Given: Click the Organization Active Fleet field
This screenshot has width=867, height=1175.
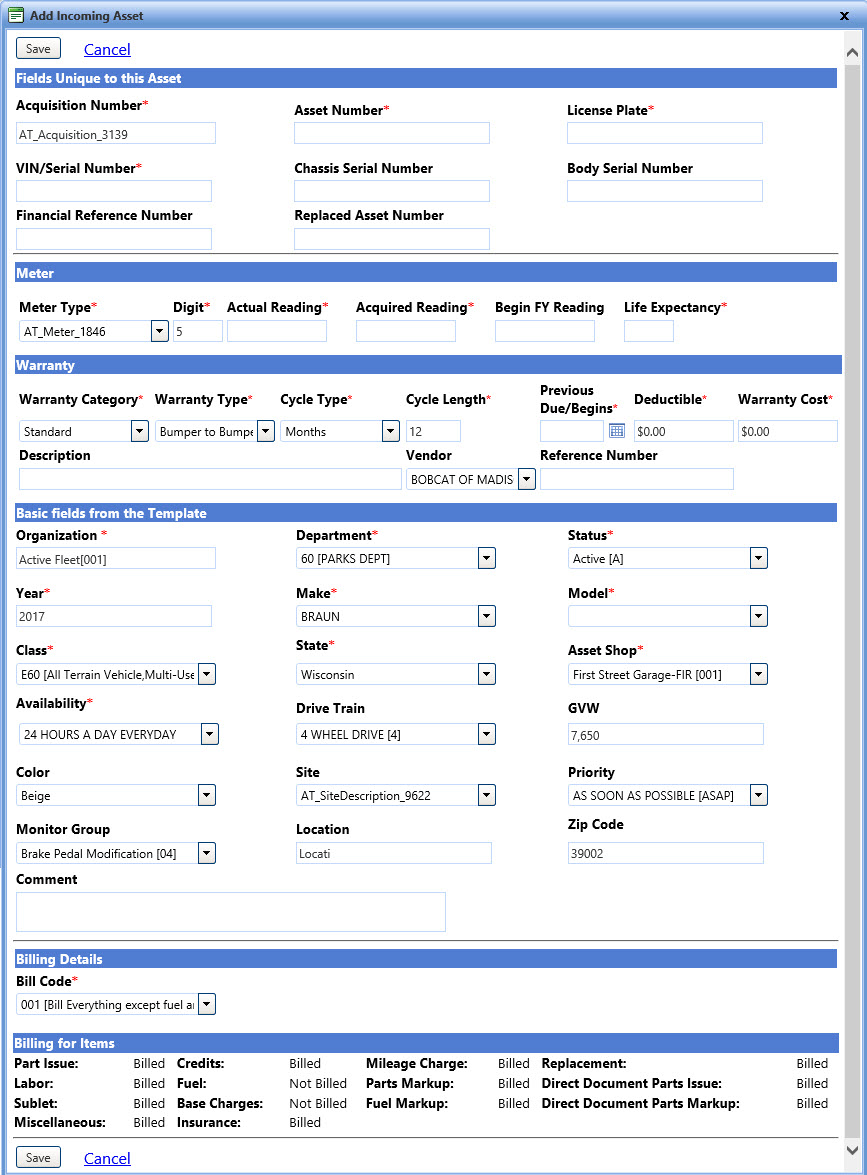Looking at the screenshot, I should point(116,559).
